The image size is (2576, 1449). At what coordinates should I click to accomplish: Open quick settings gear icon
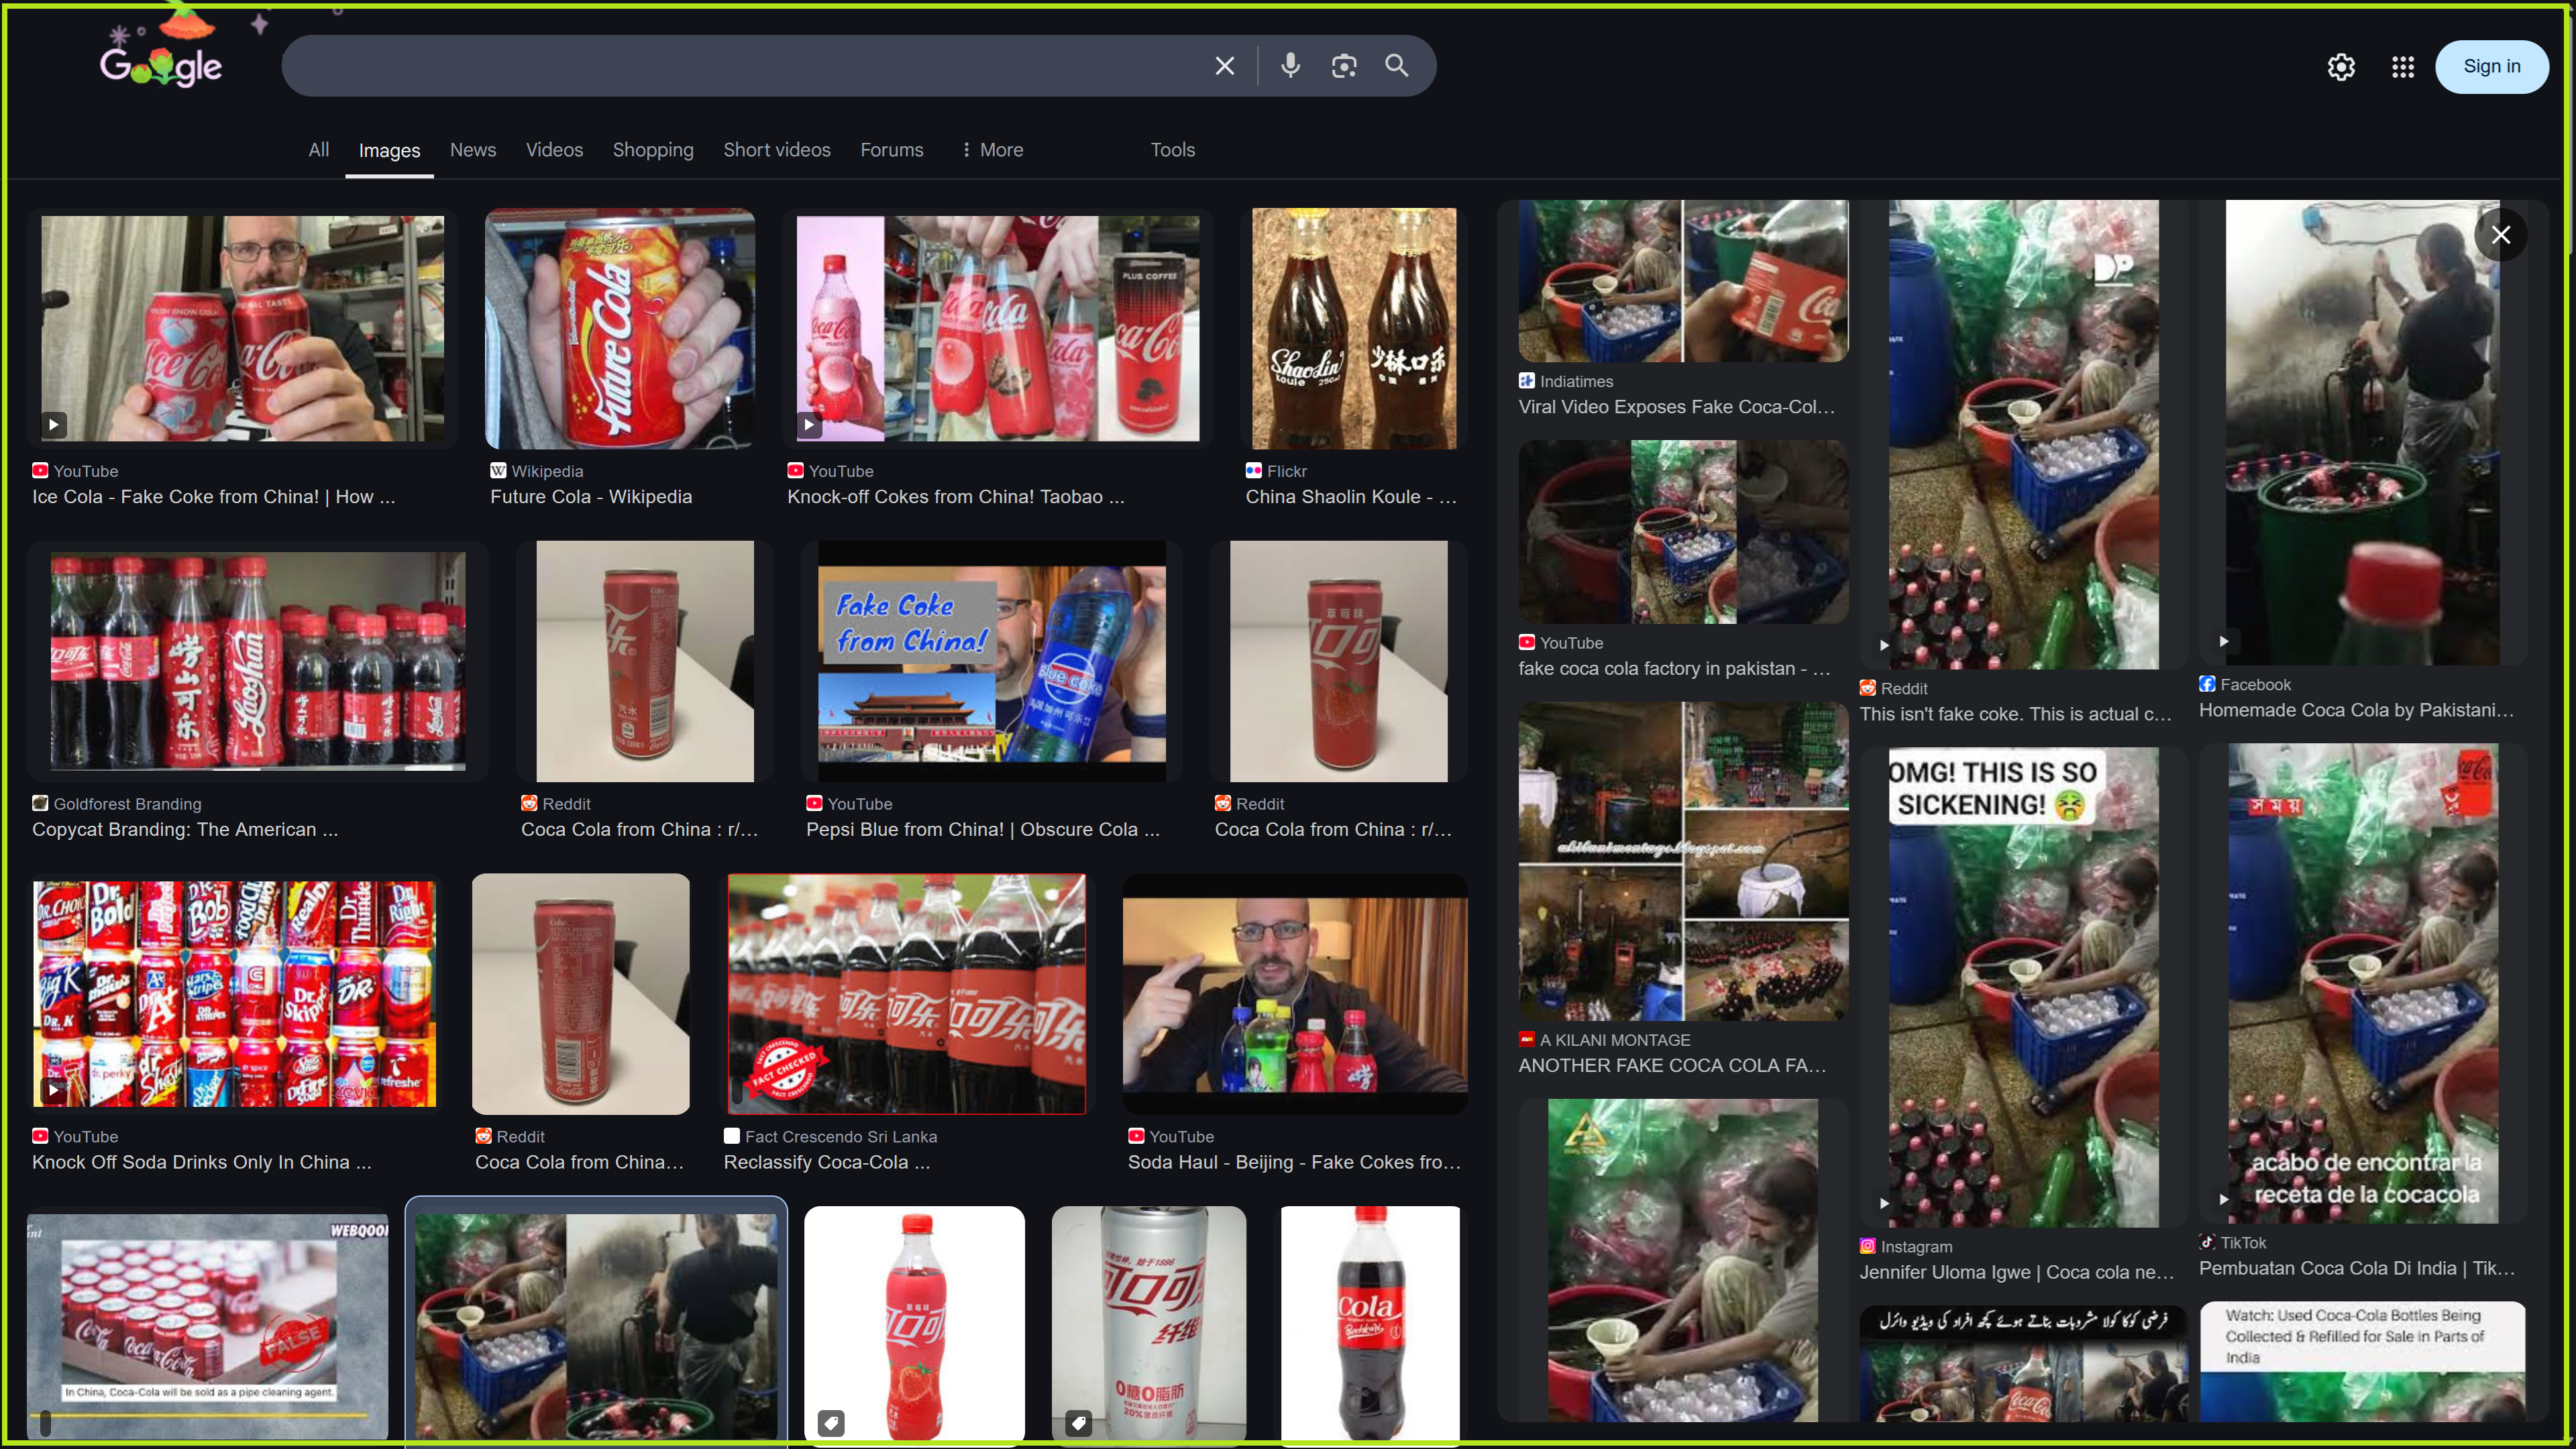pyautogui.click(x=2341, y=67)
